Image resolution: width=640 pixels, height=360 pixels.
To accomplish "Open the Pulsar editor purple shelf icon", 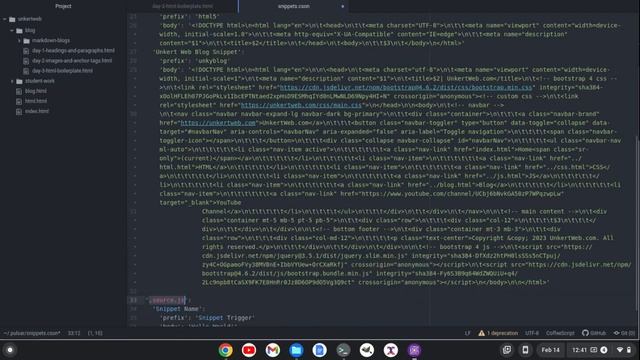I will [414, 350].
